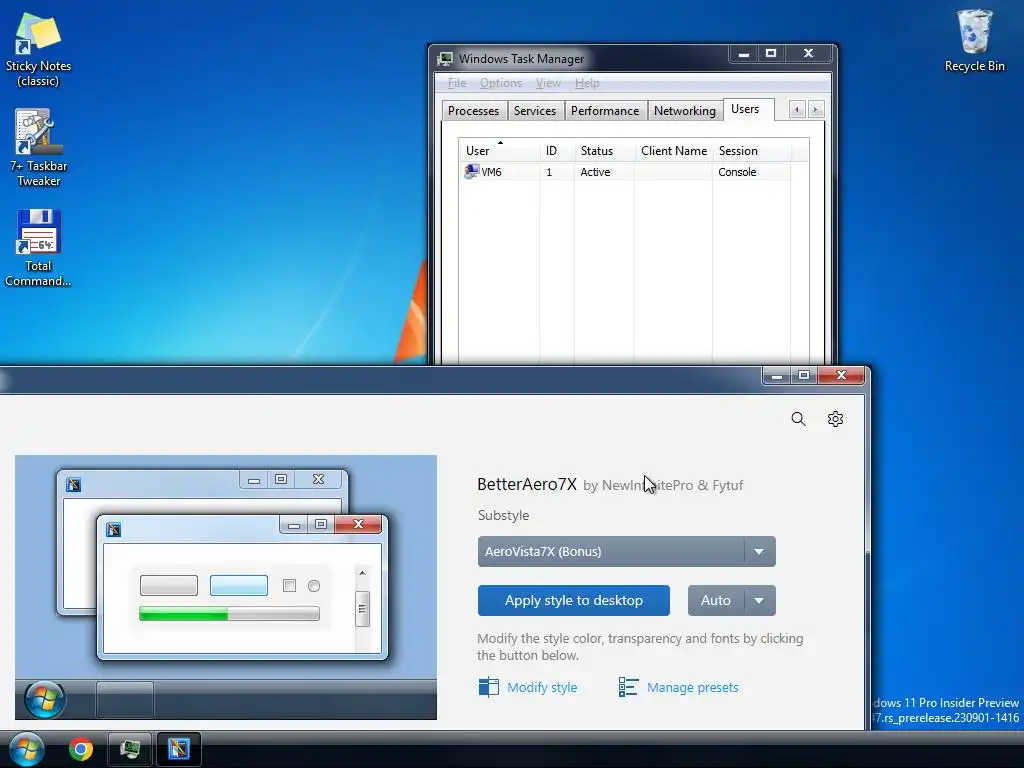Click the tab scroll right arrow in Task Manager
1024x768 pixels.
pos(815,110)
